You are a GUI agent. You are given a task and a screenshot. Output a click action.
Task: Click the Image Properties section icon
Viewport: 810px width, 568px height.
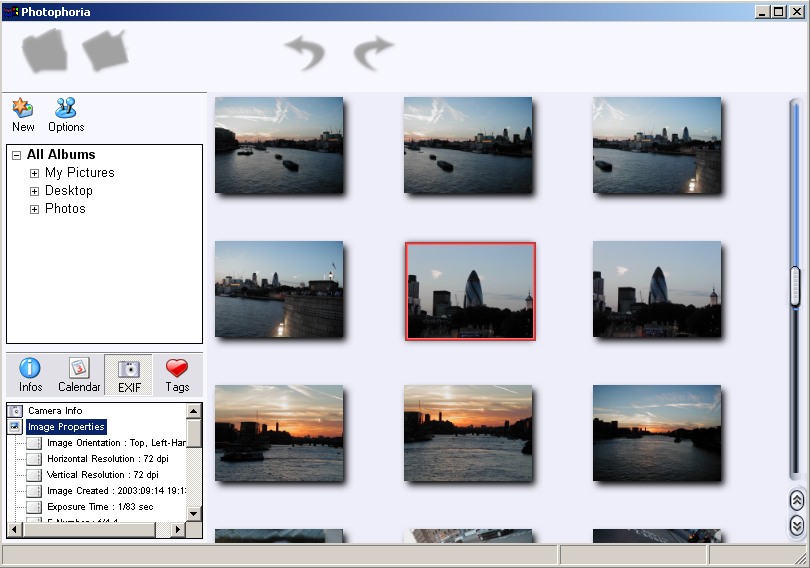[x=15, y=427]
